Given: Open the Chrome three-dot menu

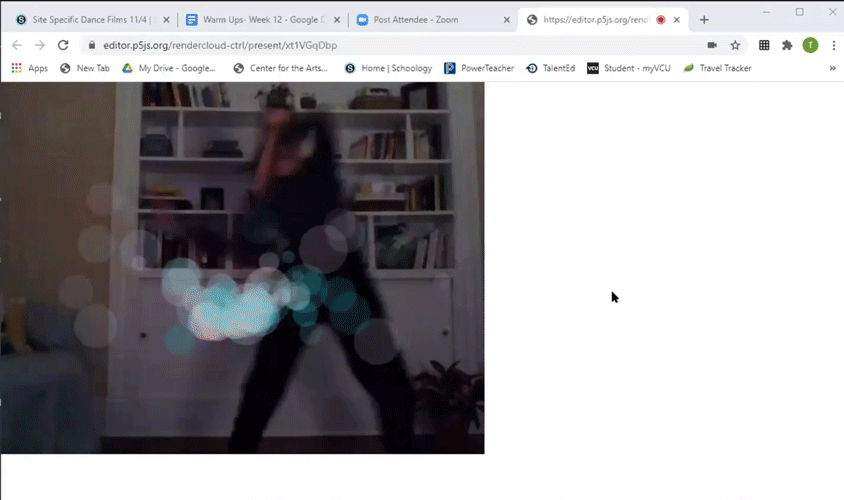Looking at the screenshot, I should [833, 45].
